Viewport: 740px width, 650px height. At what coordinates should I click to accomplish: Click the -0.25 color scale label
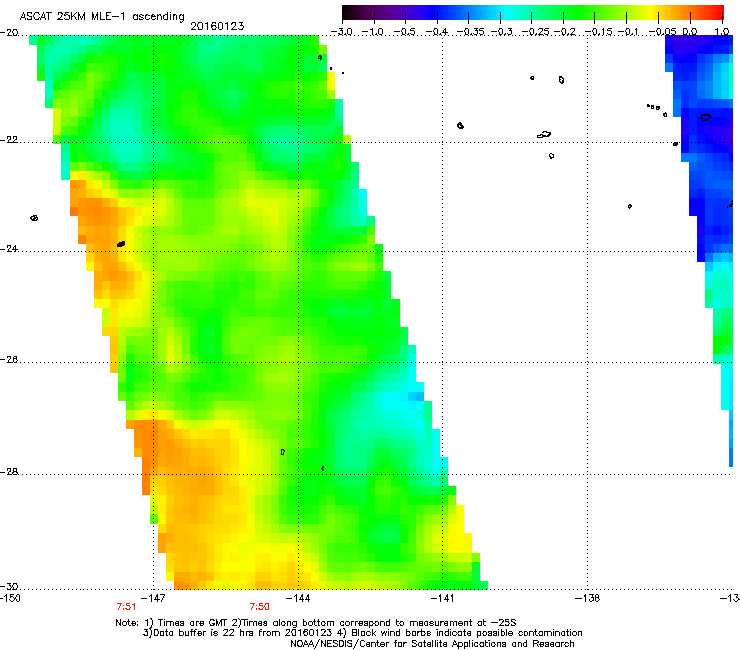point(537,32)
